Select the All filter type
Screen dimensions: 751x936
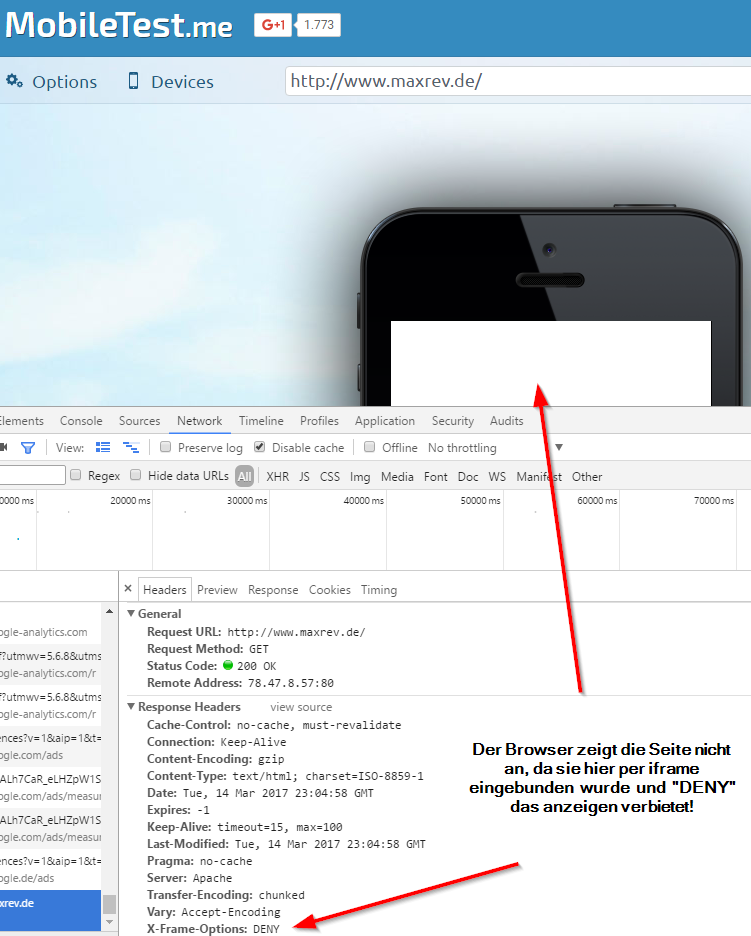pyautogui.click(x=244, y=476)
